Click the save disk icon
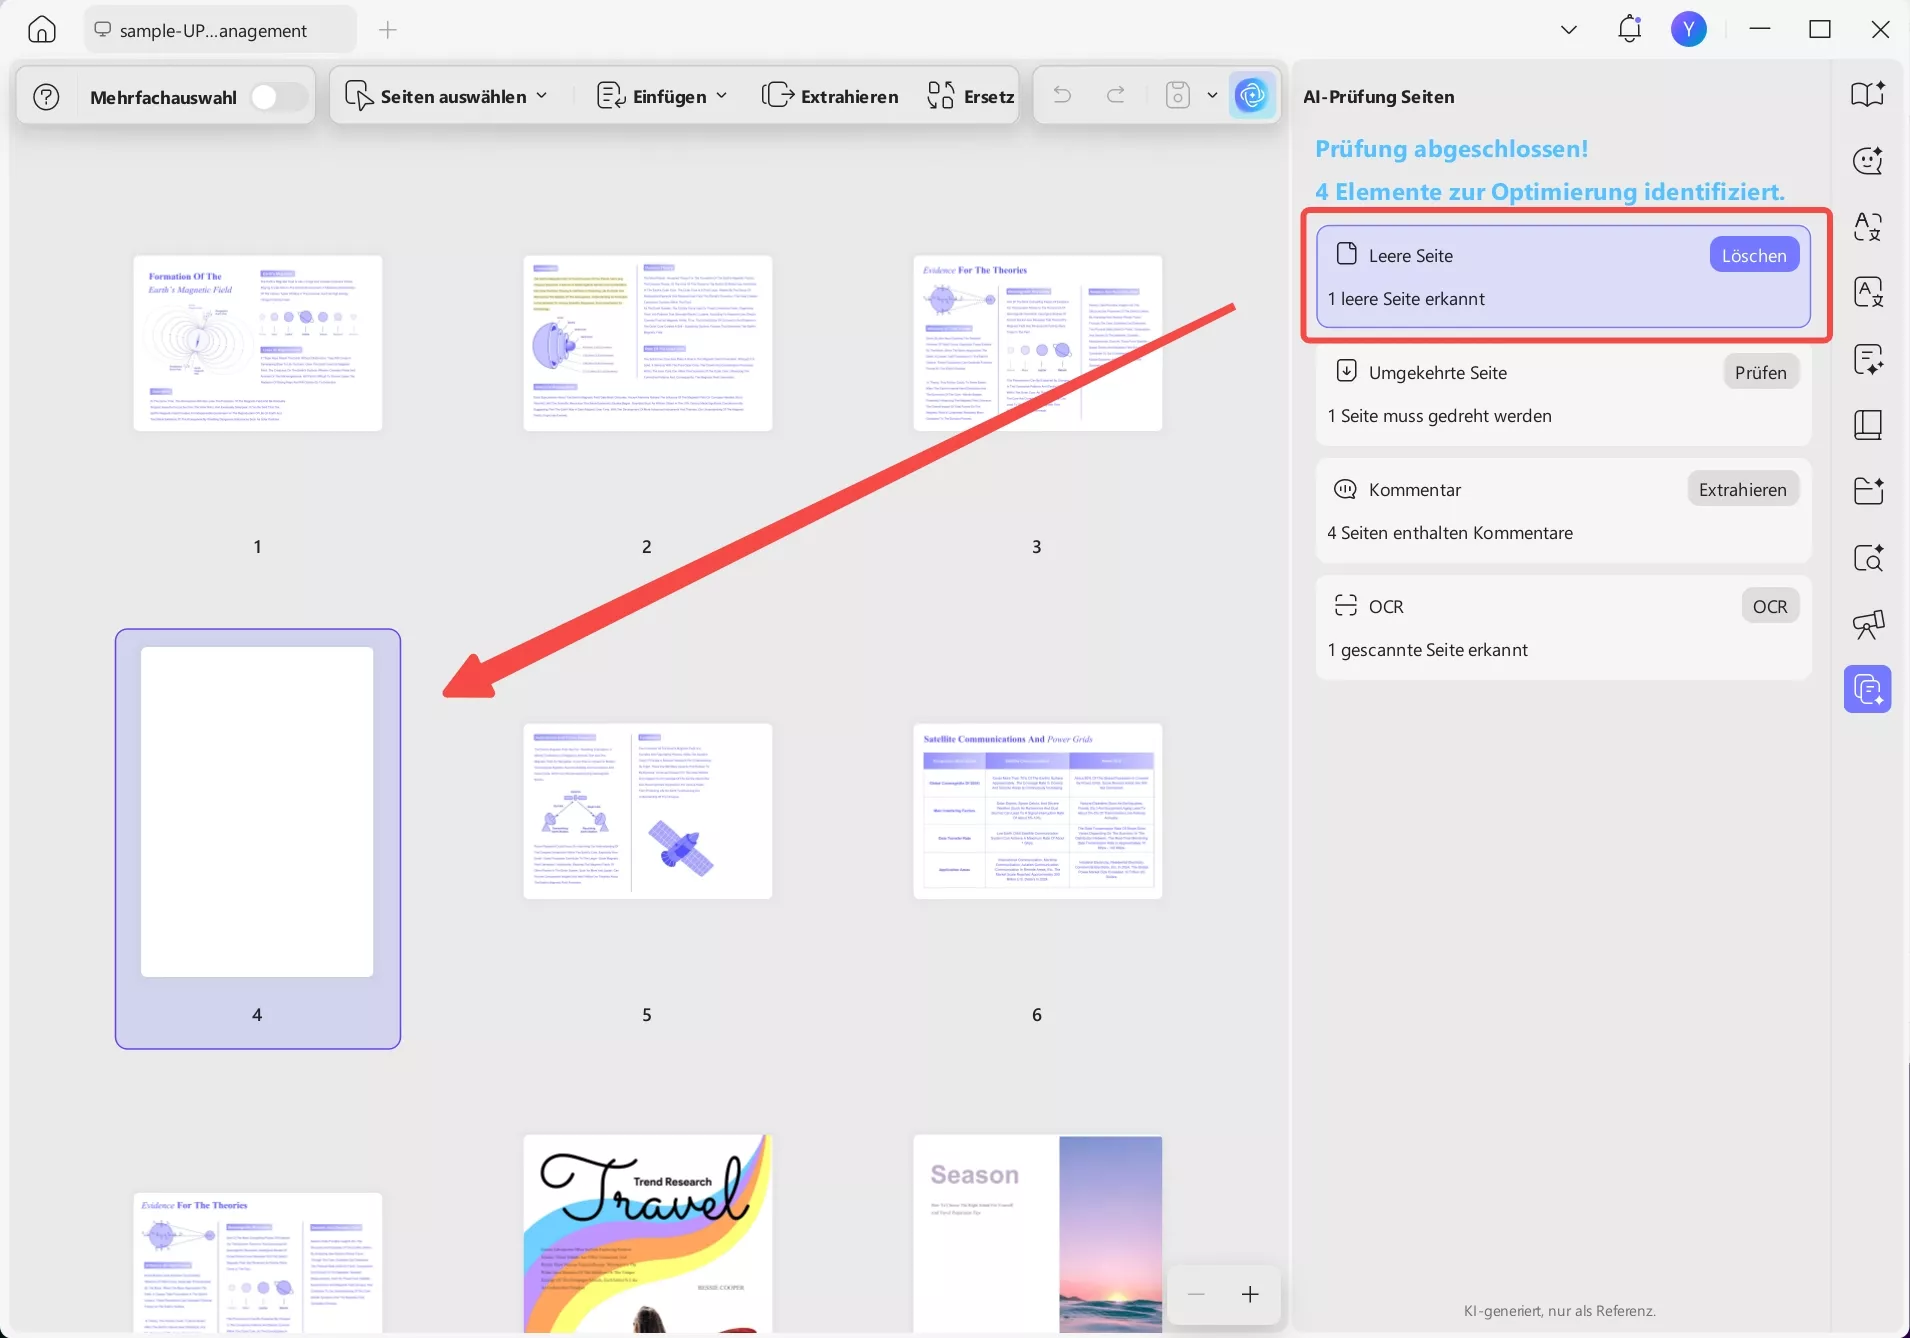 pyautogui.click(x=1178, y=96)
